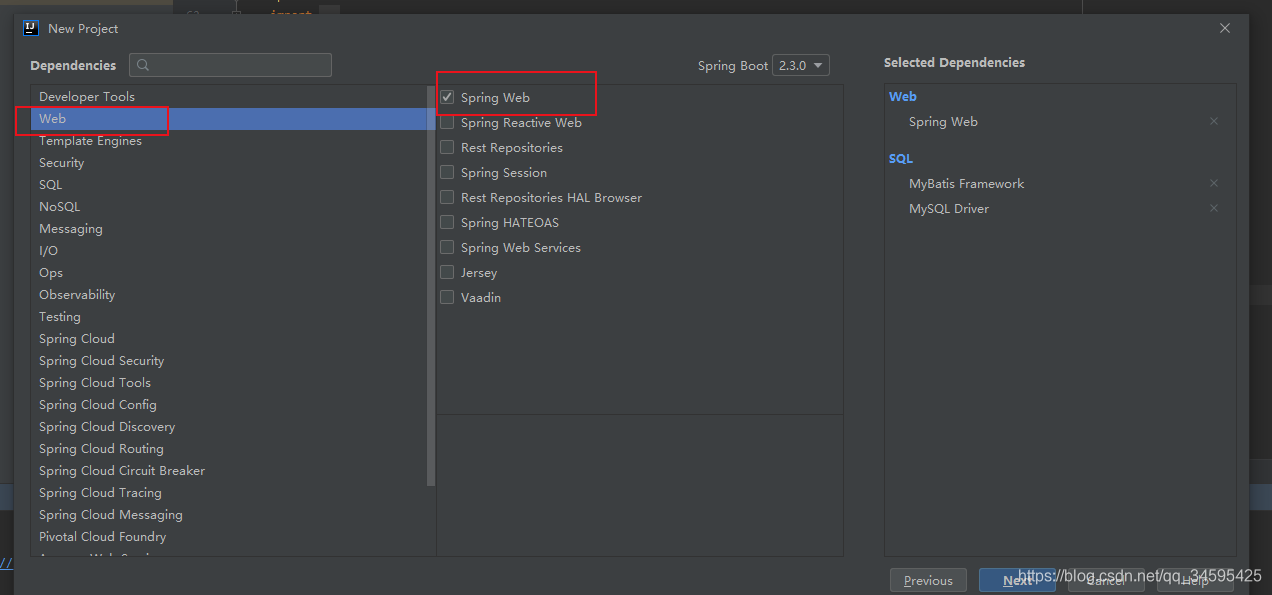This screenshot has width=1272, height=595.
Task: Open the Spring Boot version dropdown
Action: 801,65
